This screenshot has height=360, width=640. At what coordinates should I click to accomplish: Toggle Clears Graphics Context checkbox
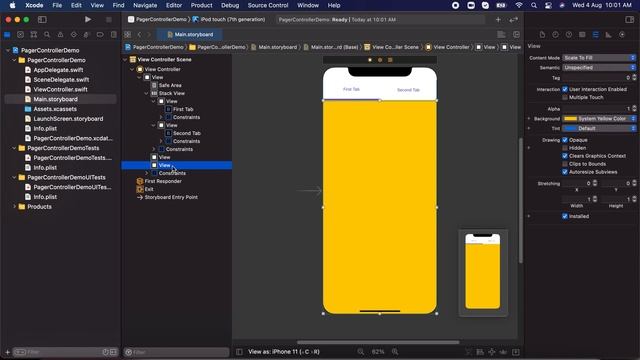point(565,156)
